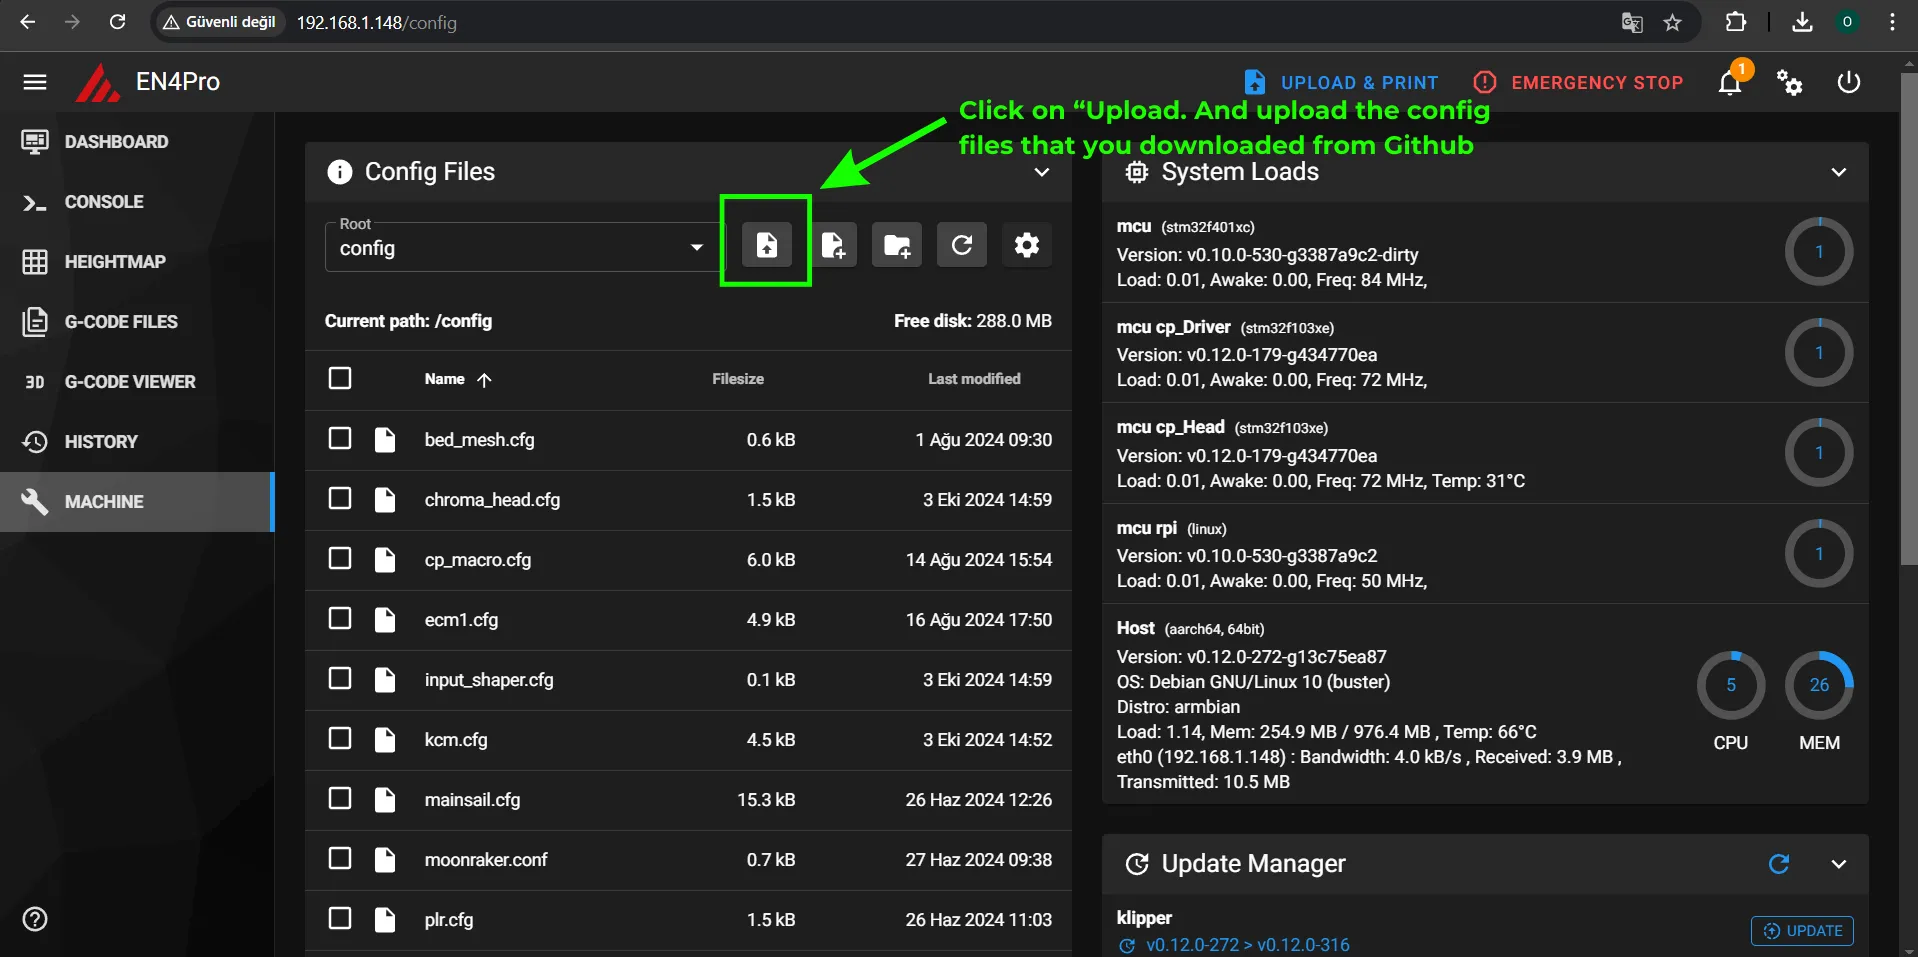This screenshot has height=957, width=1918.
Task: Reload the browser page
Action: tap(117, 22)
